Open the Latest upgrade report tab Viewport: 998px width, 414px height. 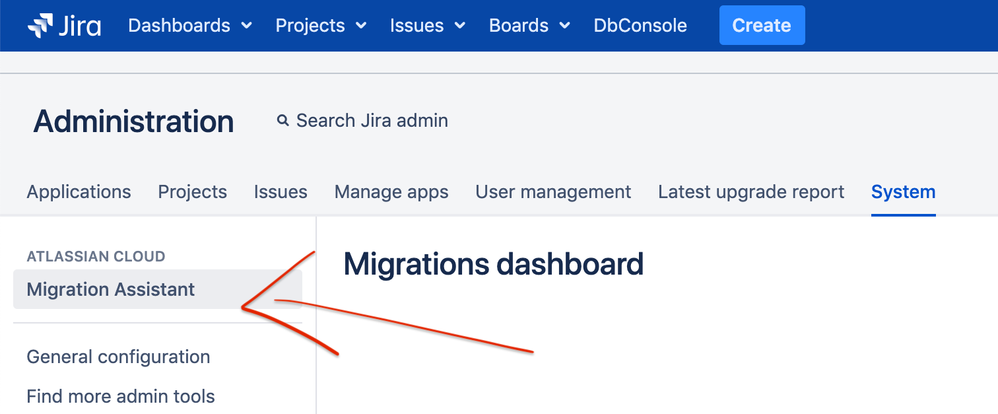click(751, 192)
